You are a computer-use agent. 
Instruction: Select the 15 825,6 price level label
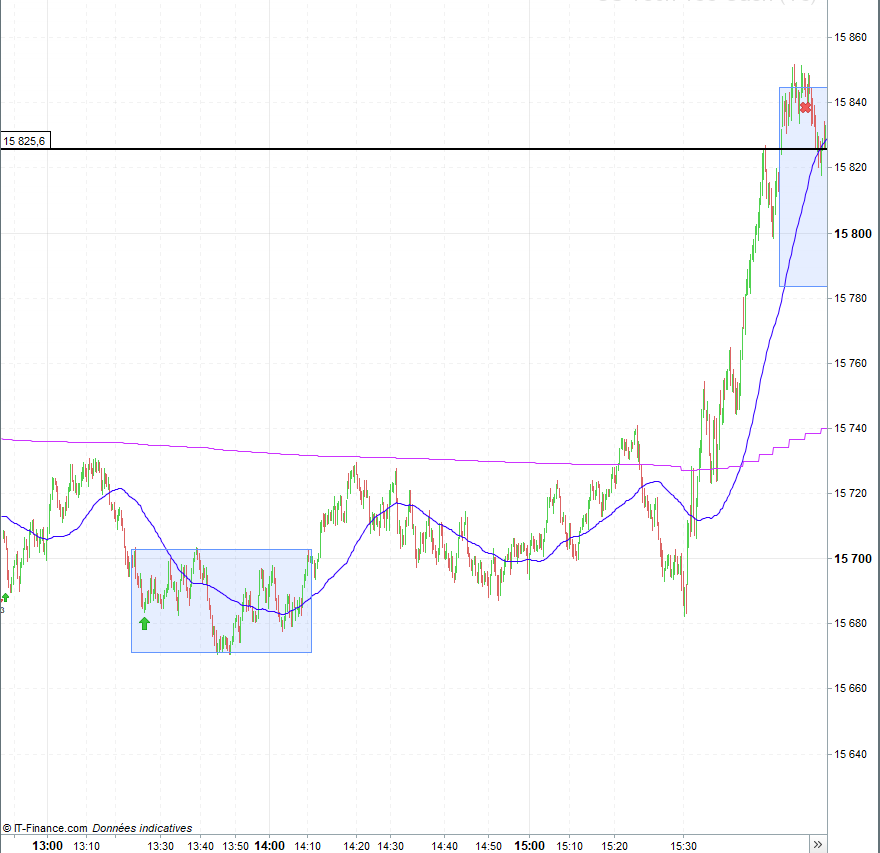(x=25, y=141)
